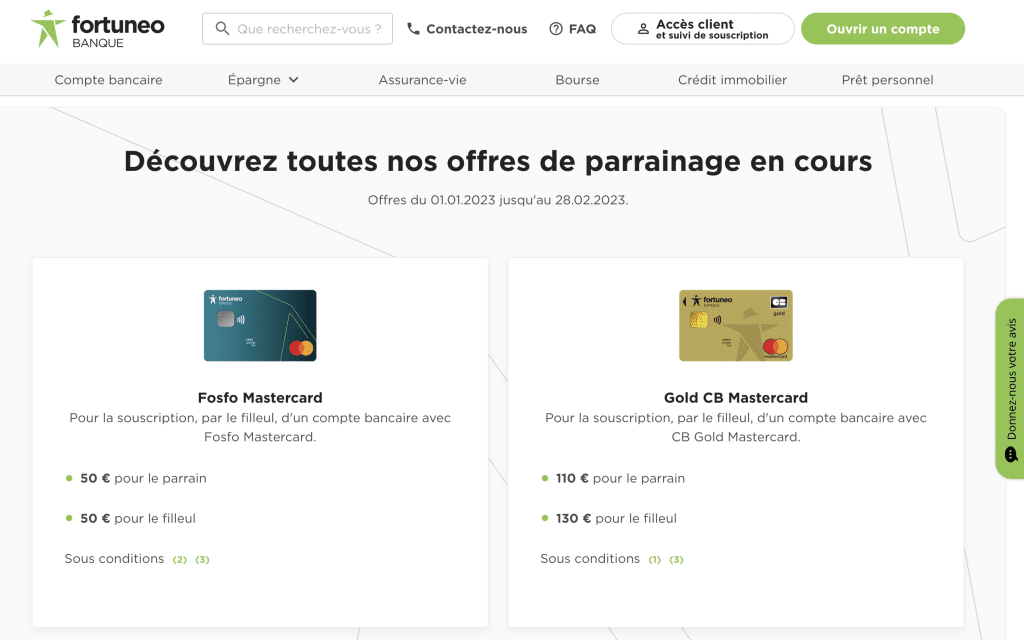Click the offer dates text 01.01.2023
Screen dimensions: 1024x640
pos(462,200)
